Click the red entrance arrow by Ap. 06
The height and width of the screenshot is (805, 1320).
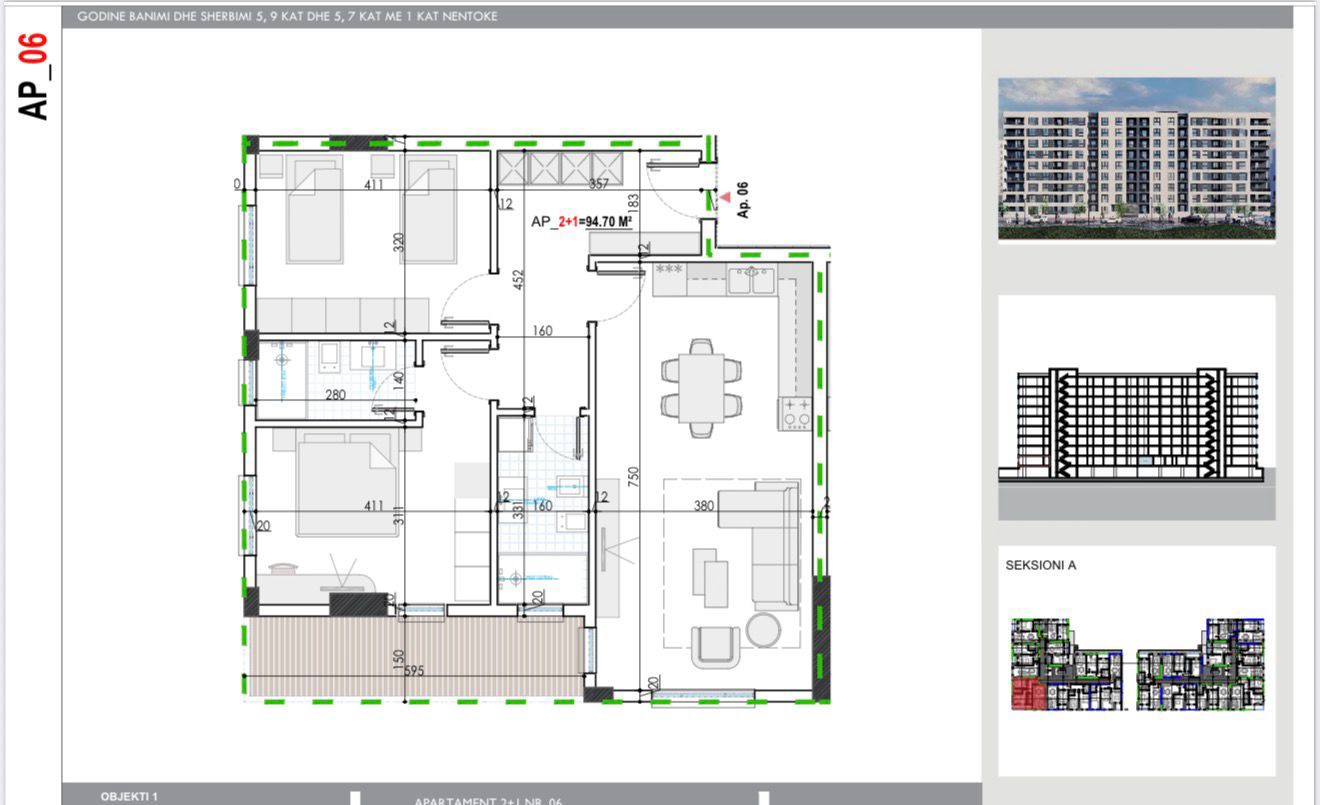pyautogui.click(x=725, y=198)
